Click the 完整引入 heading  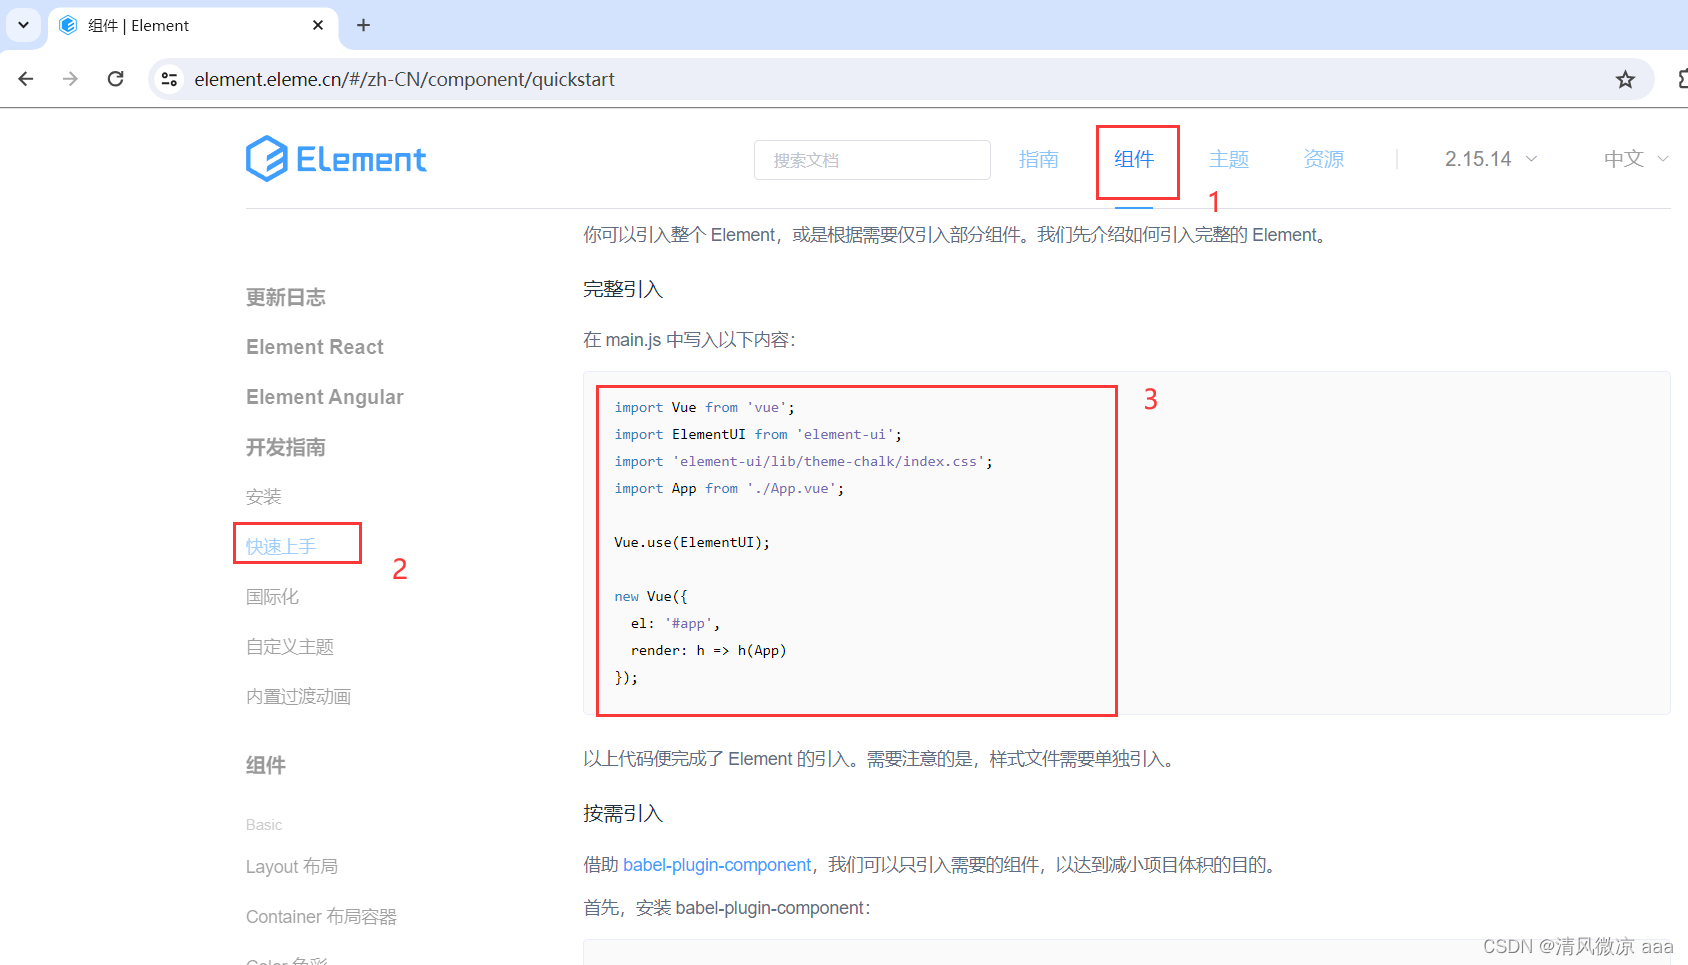point(623,289)
